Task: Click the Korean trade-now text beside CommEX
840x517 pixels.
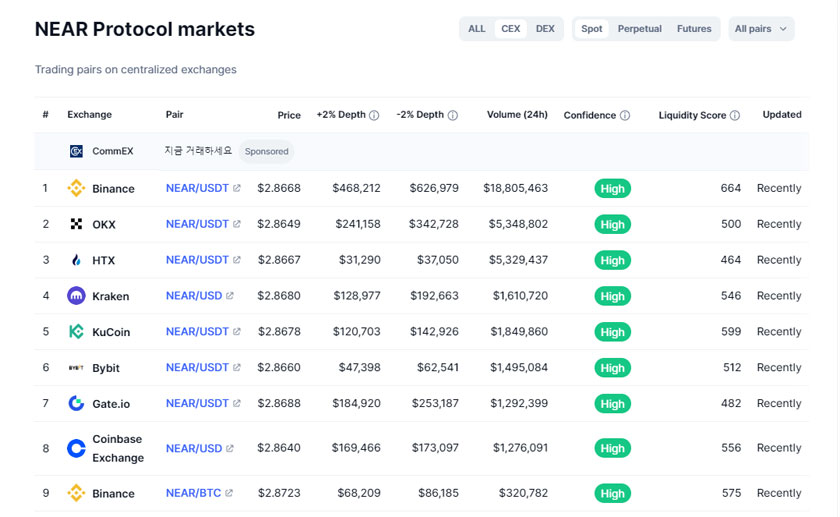Action: coord(198,151)
